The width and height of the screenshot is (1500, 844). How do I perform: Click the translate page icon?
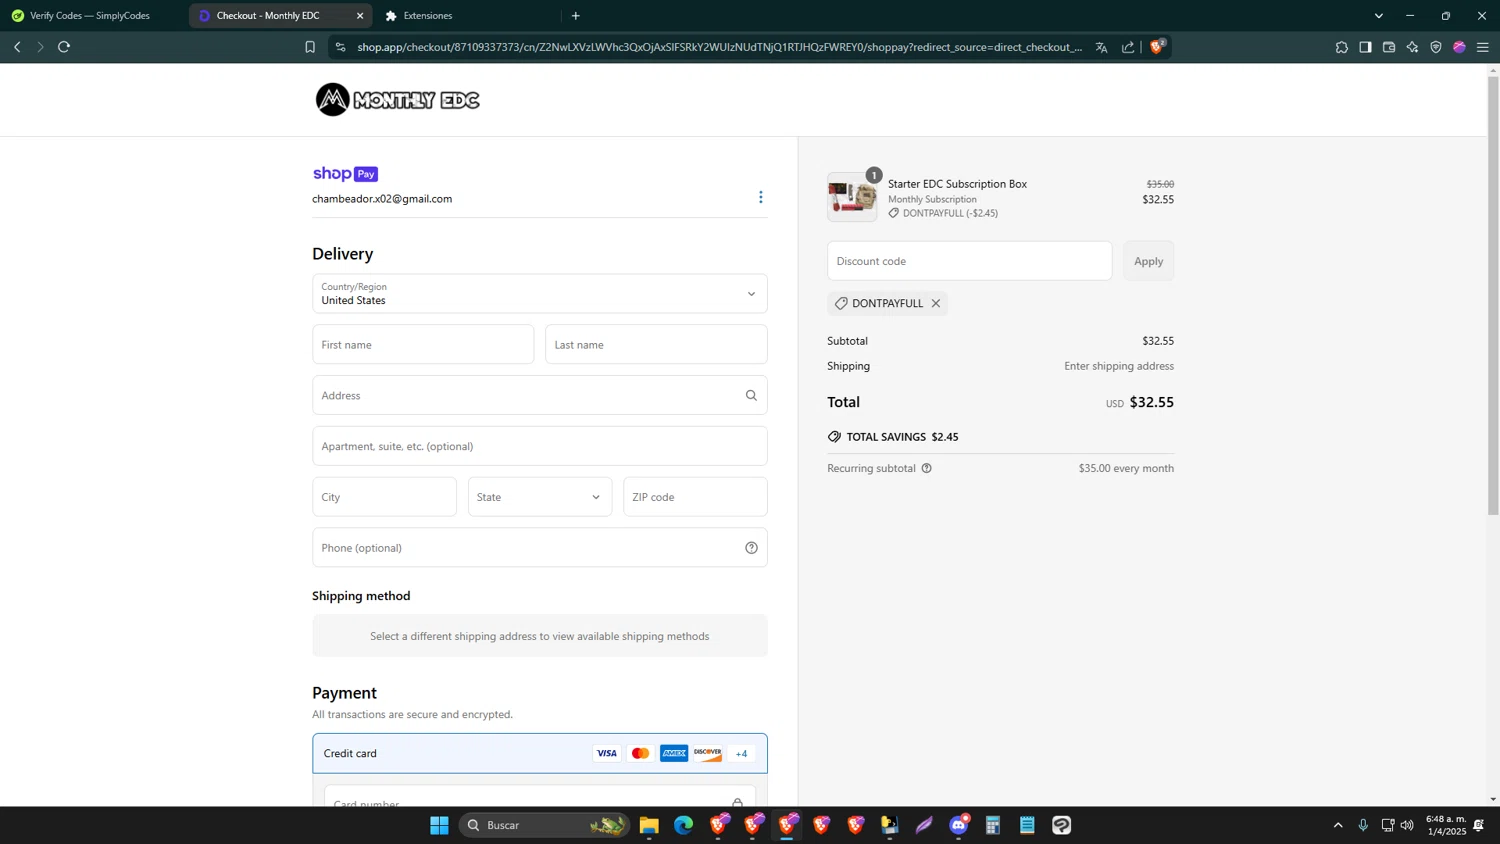coord(1101,47)
